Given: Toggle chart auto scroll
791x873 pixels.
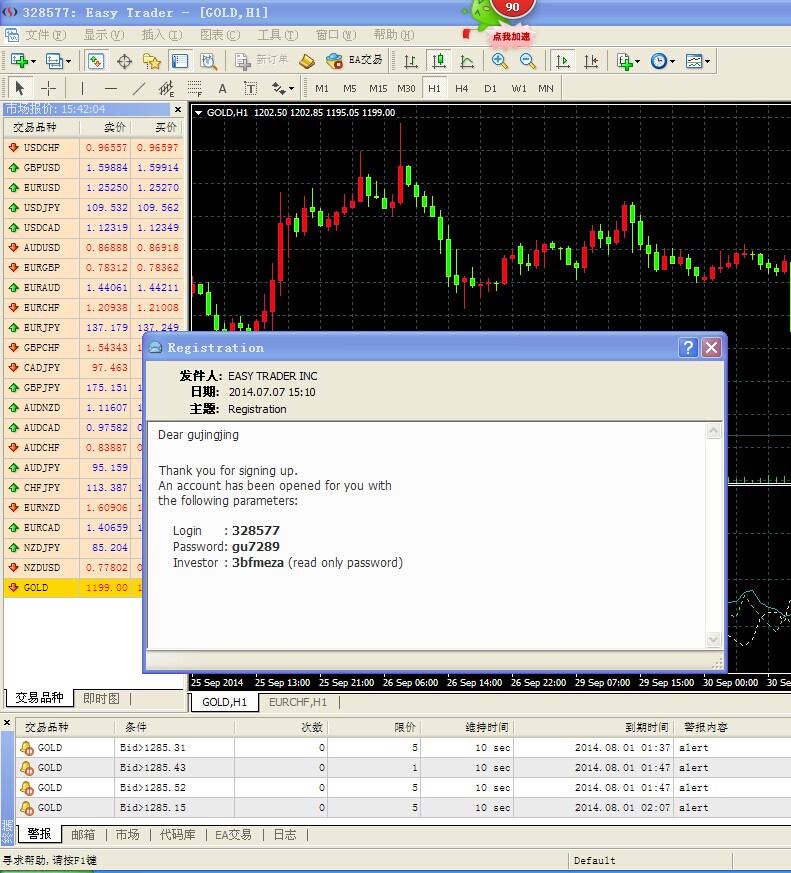Looking at the screenshot, I should [x=563, y=61].
